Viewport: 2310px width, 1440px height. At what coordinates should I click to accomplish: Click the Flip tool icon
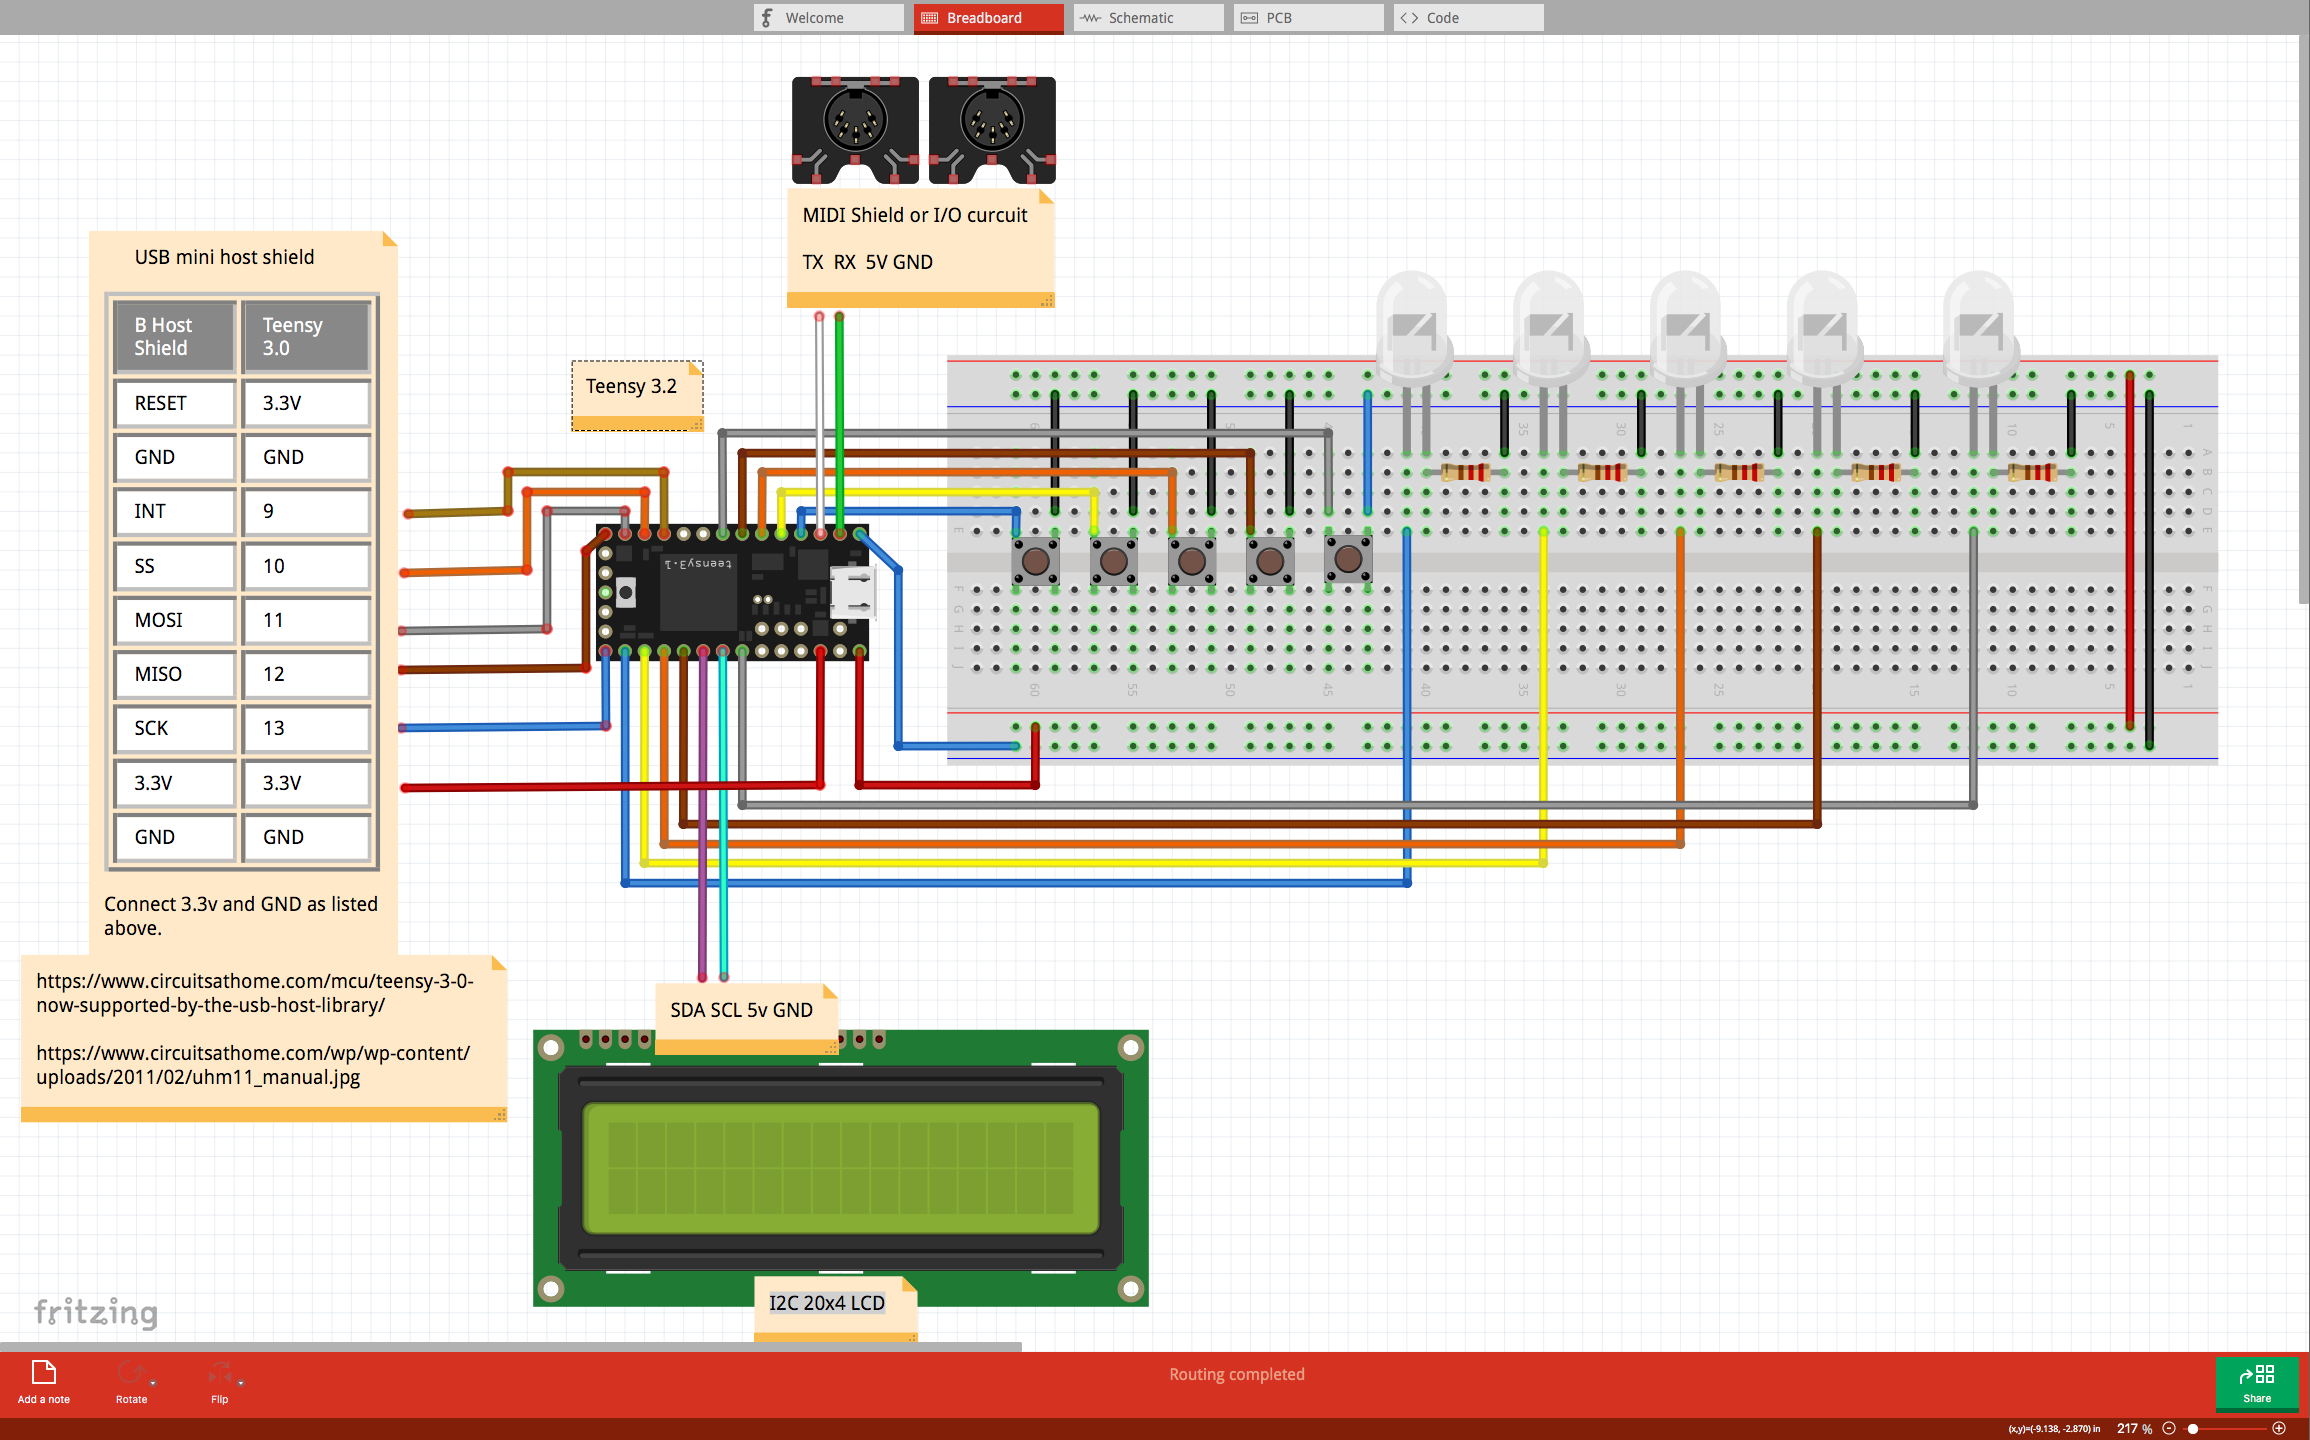[219, 1373]
